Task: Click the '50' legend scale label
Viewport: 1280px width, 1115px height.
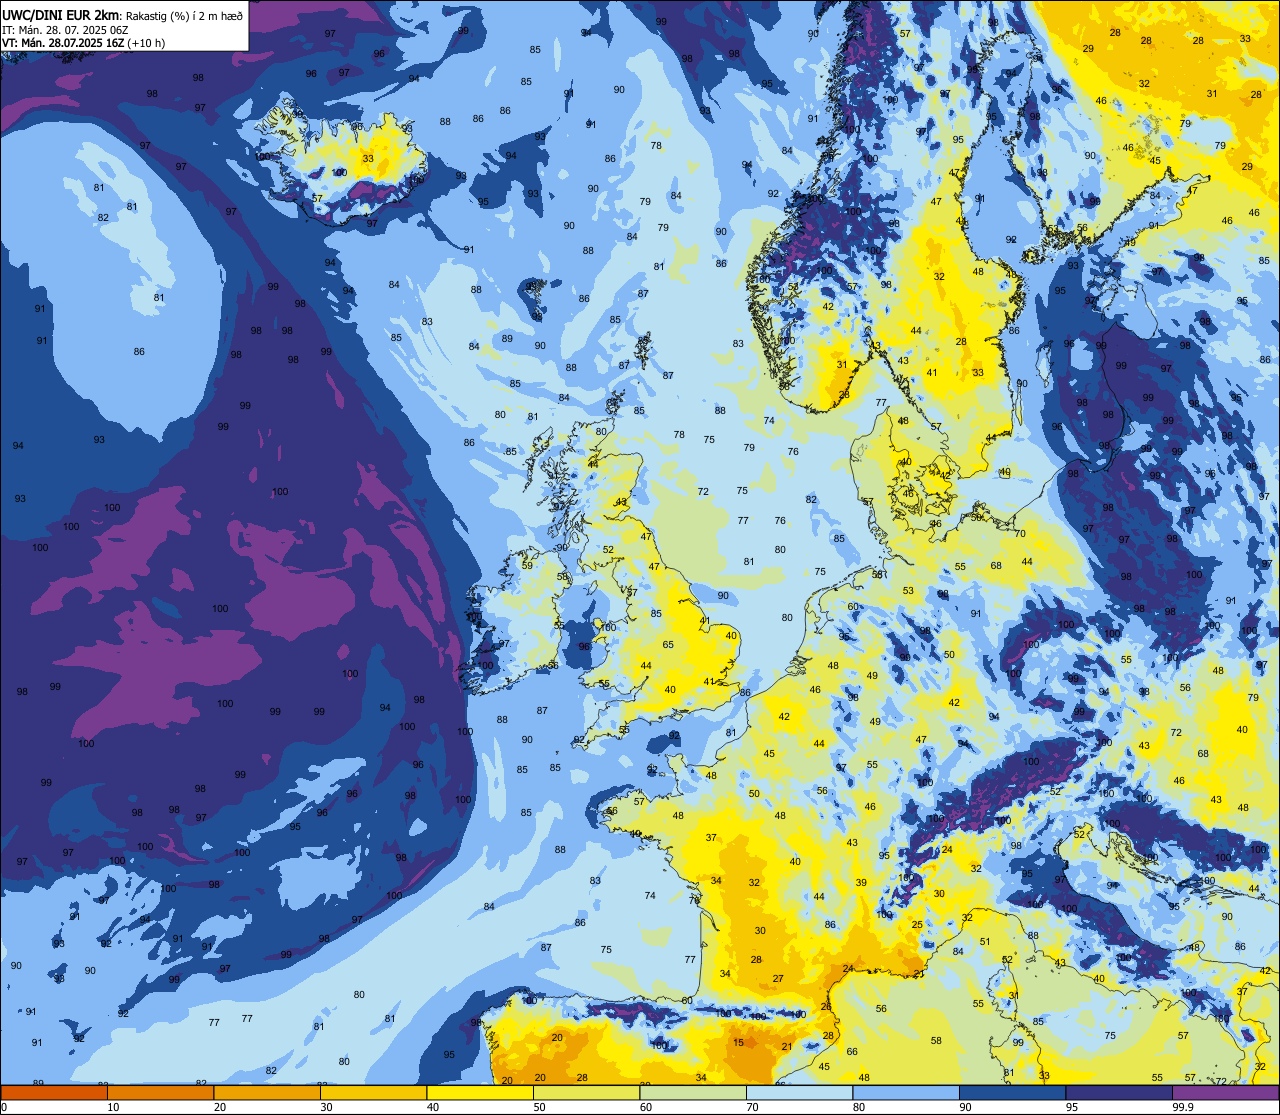Action: point(539,1107)
